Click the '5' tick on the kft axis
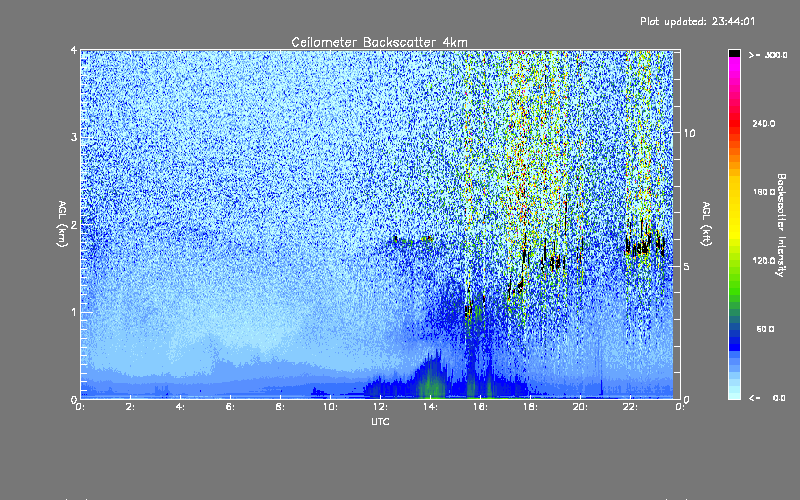Viewport: 800px width, 500px height. click(x=687, y=266)
